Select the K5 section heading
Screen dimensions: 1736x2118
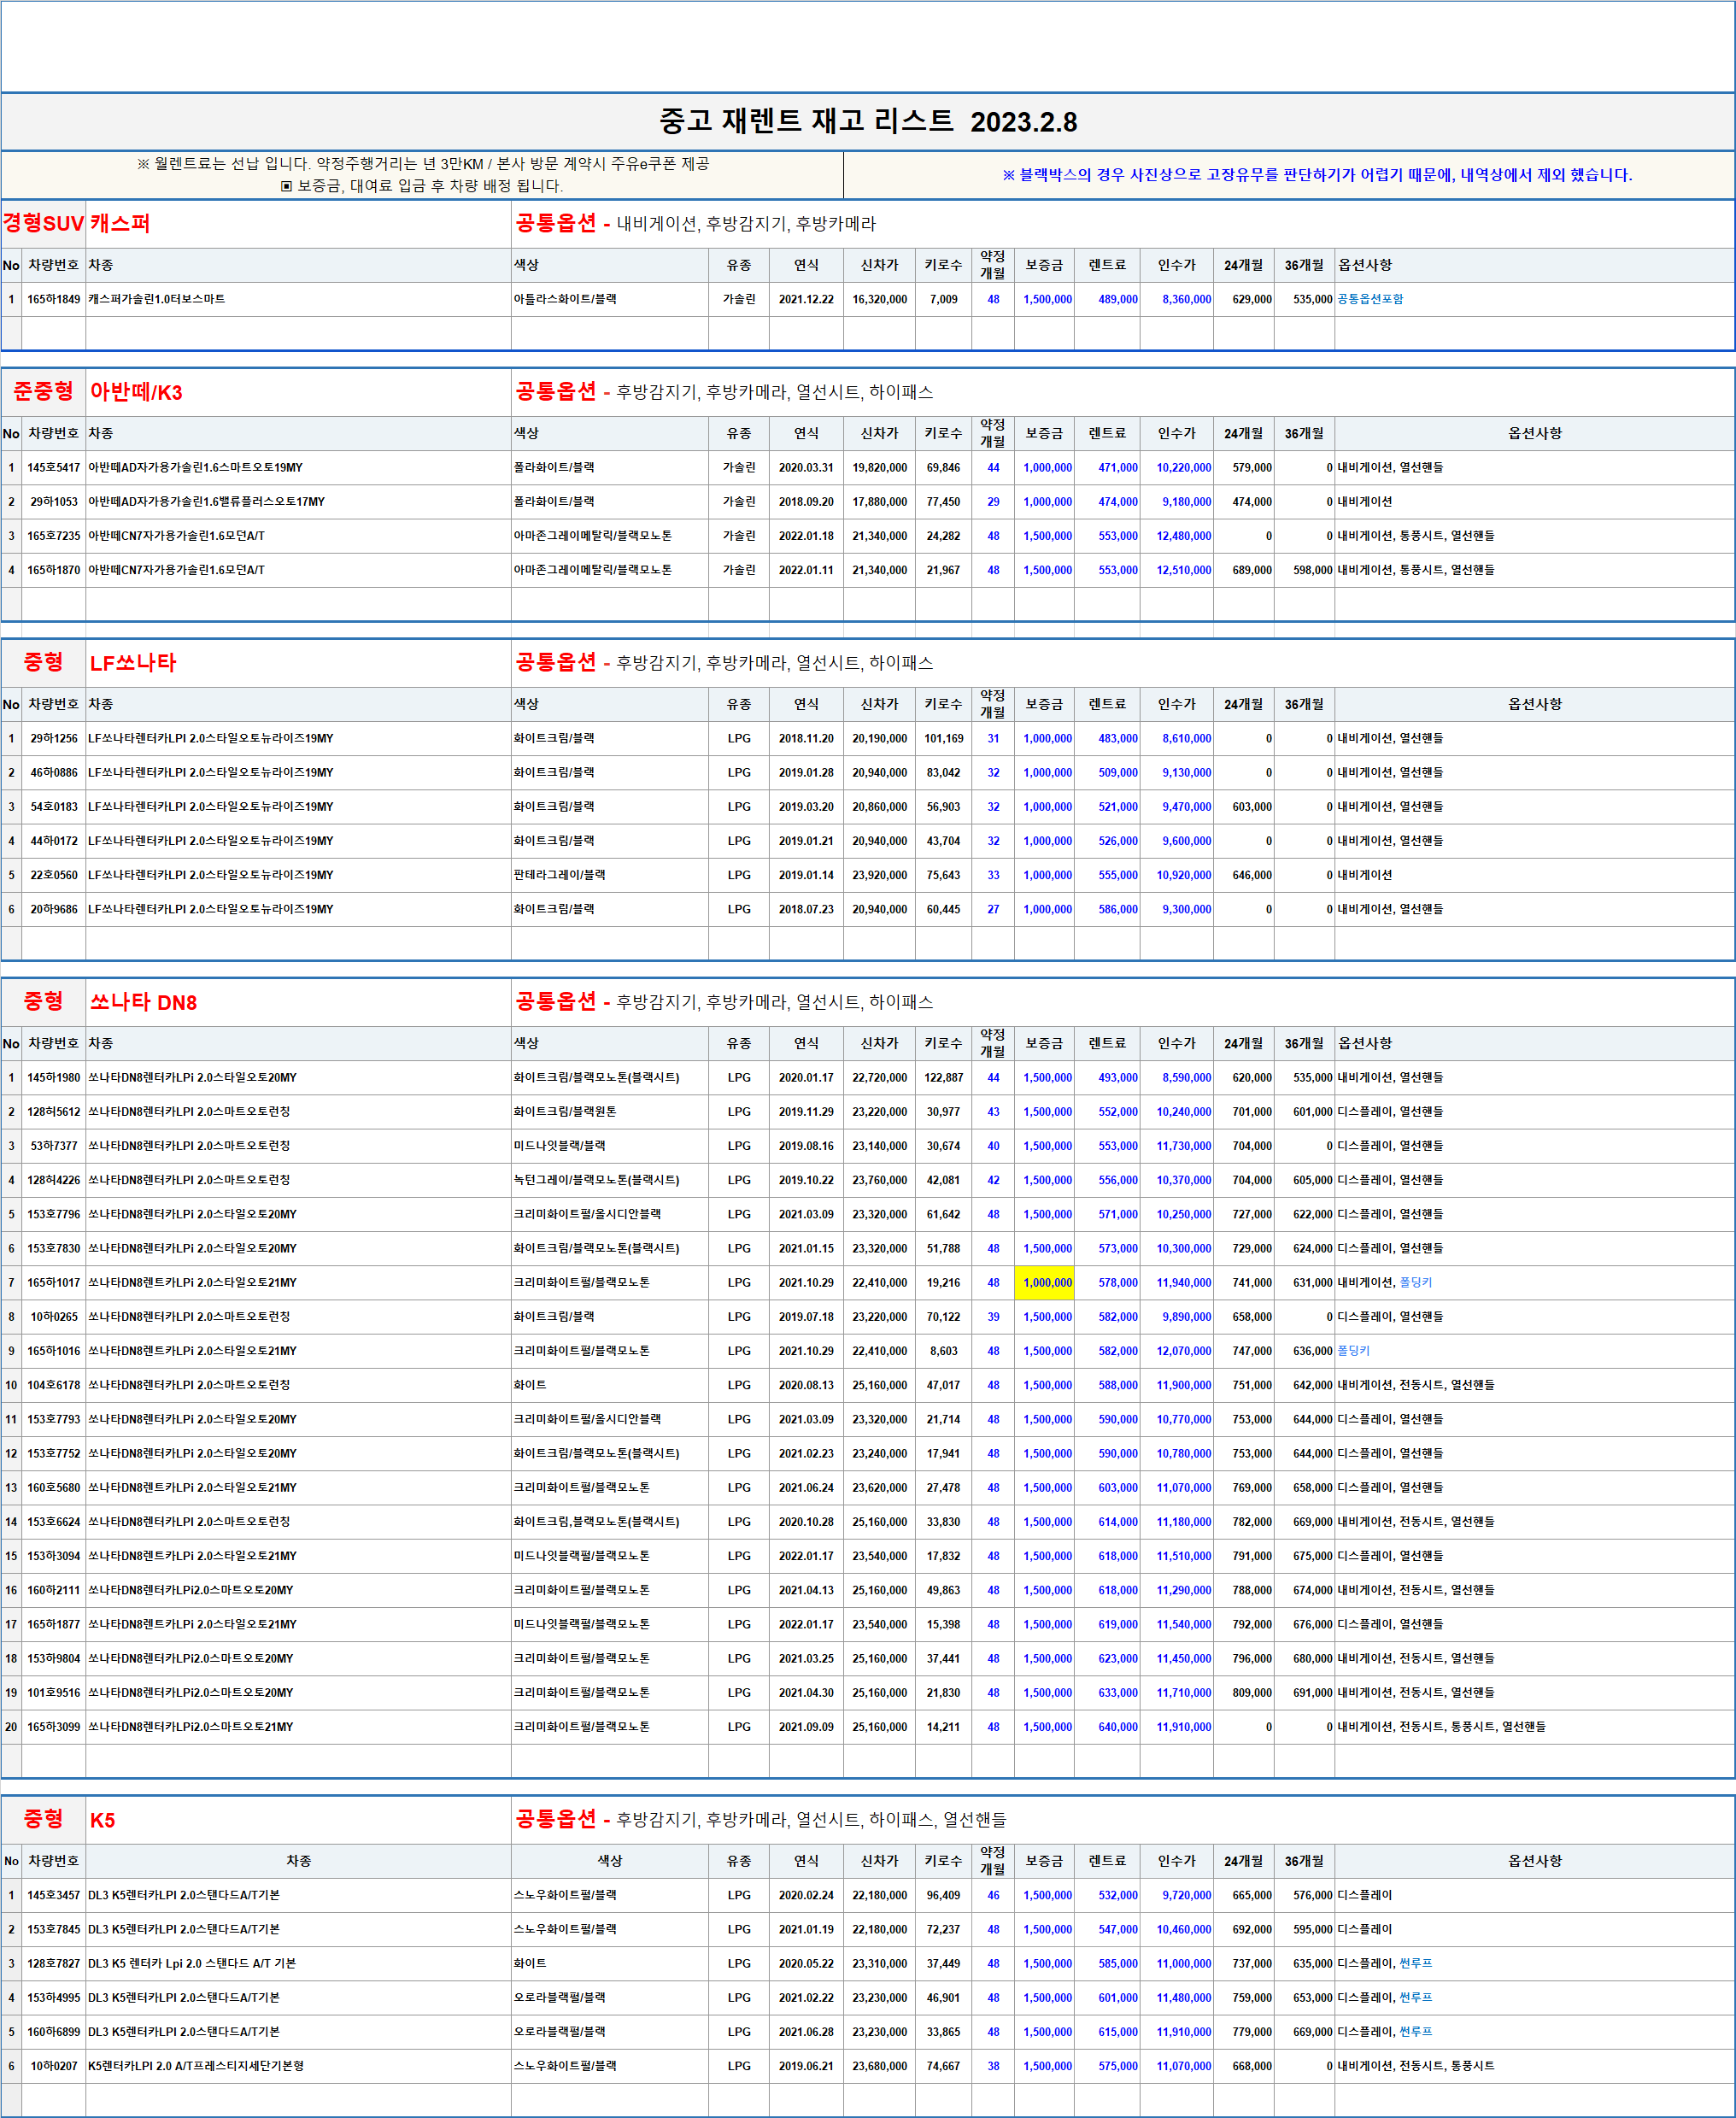coord(102,1820)
